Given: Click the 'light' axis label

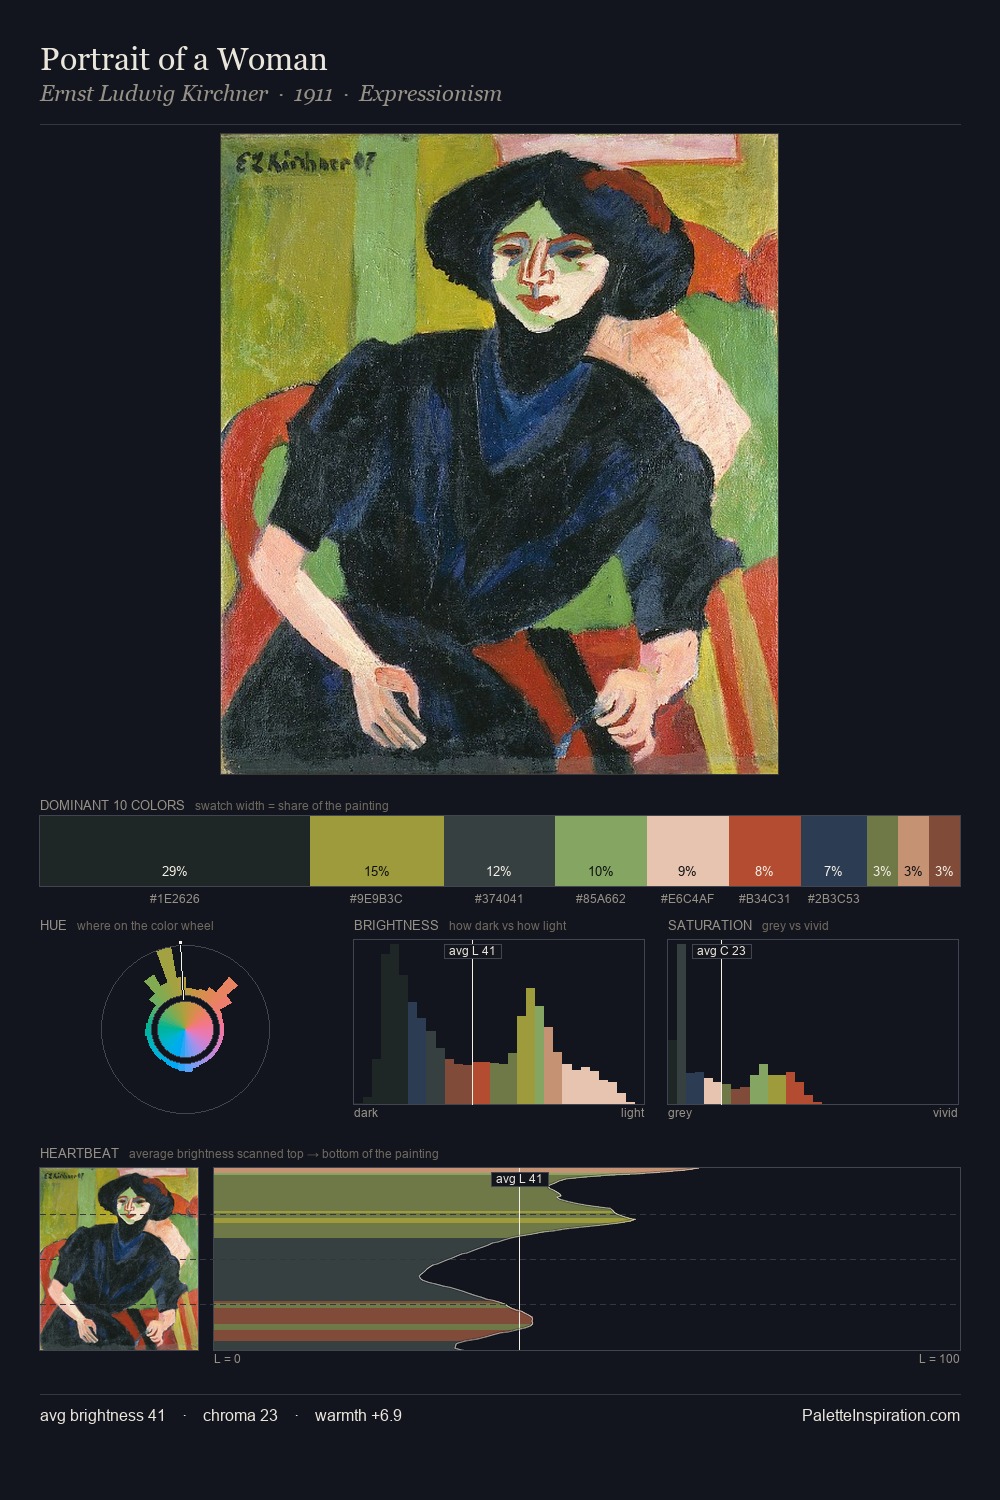Looking at the screenshot, I should pyautogui.click(x=632, y=1113).
